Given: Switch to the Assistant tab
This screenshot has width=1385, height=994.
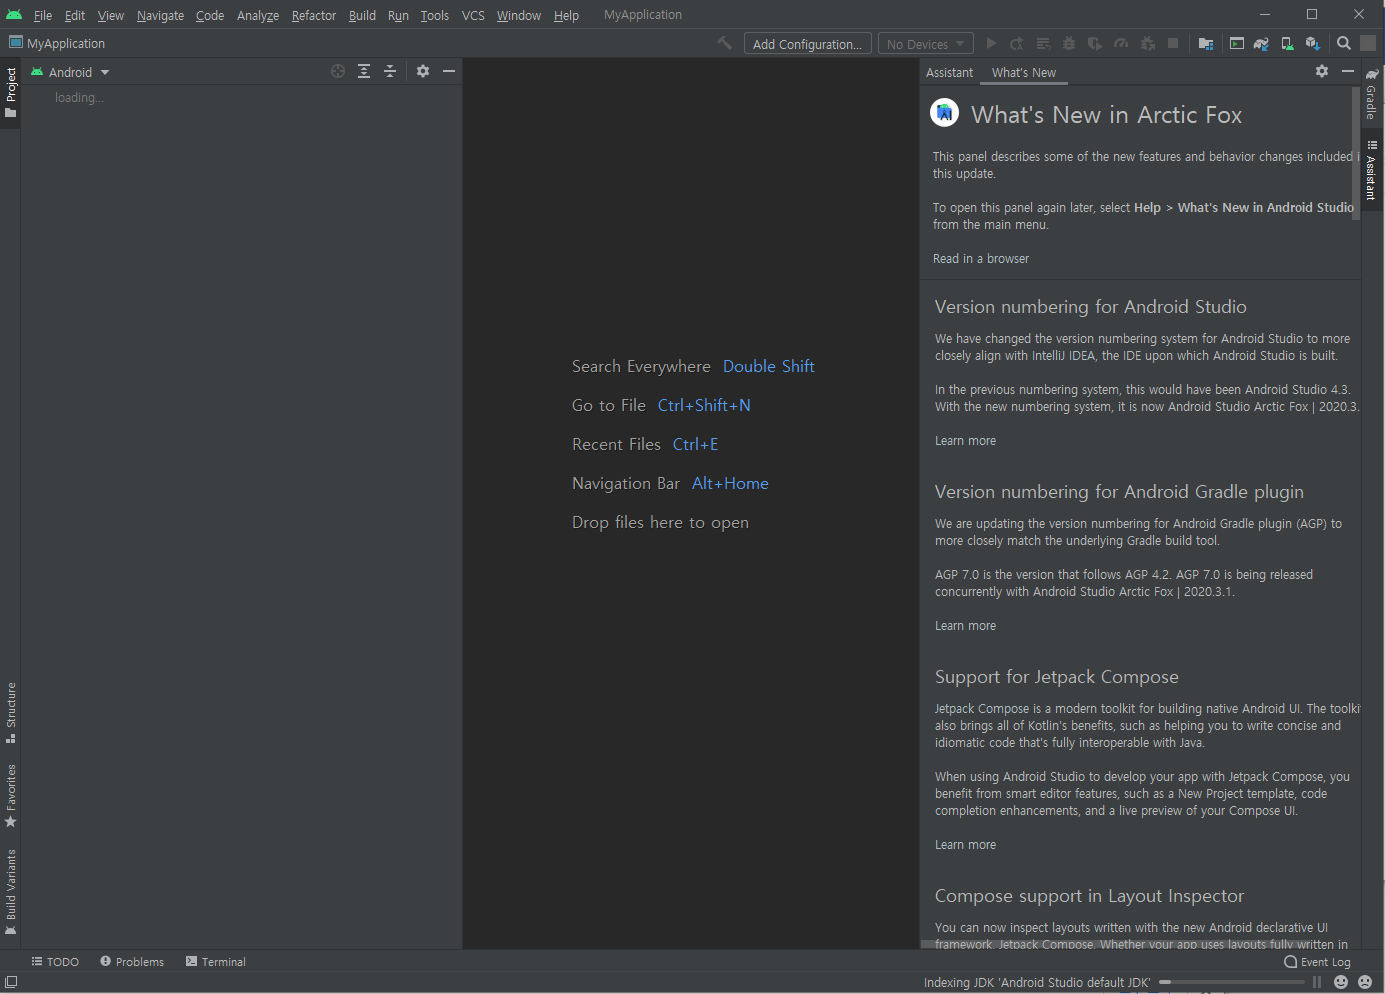Looking at the screenshot, I should coord(949,72).
